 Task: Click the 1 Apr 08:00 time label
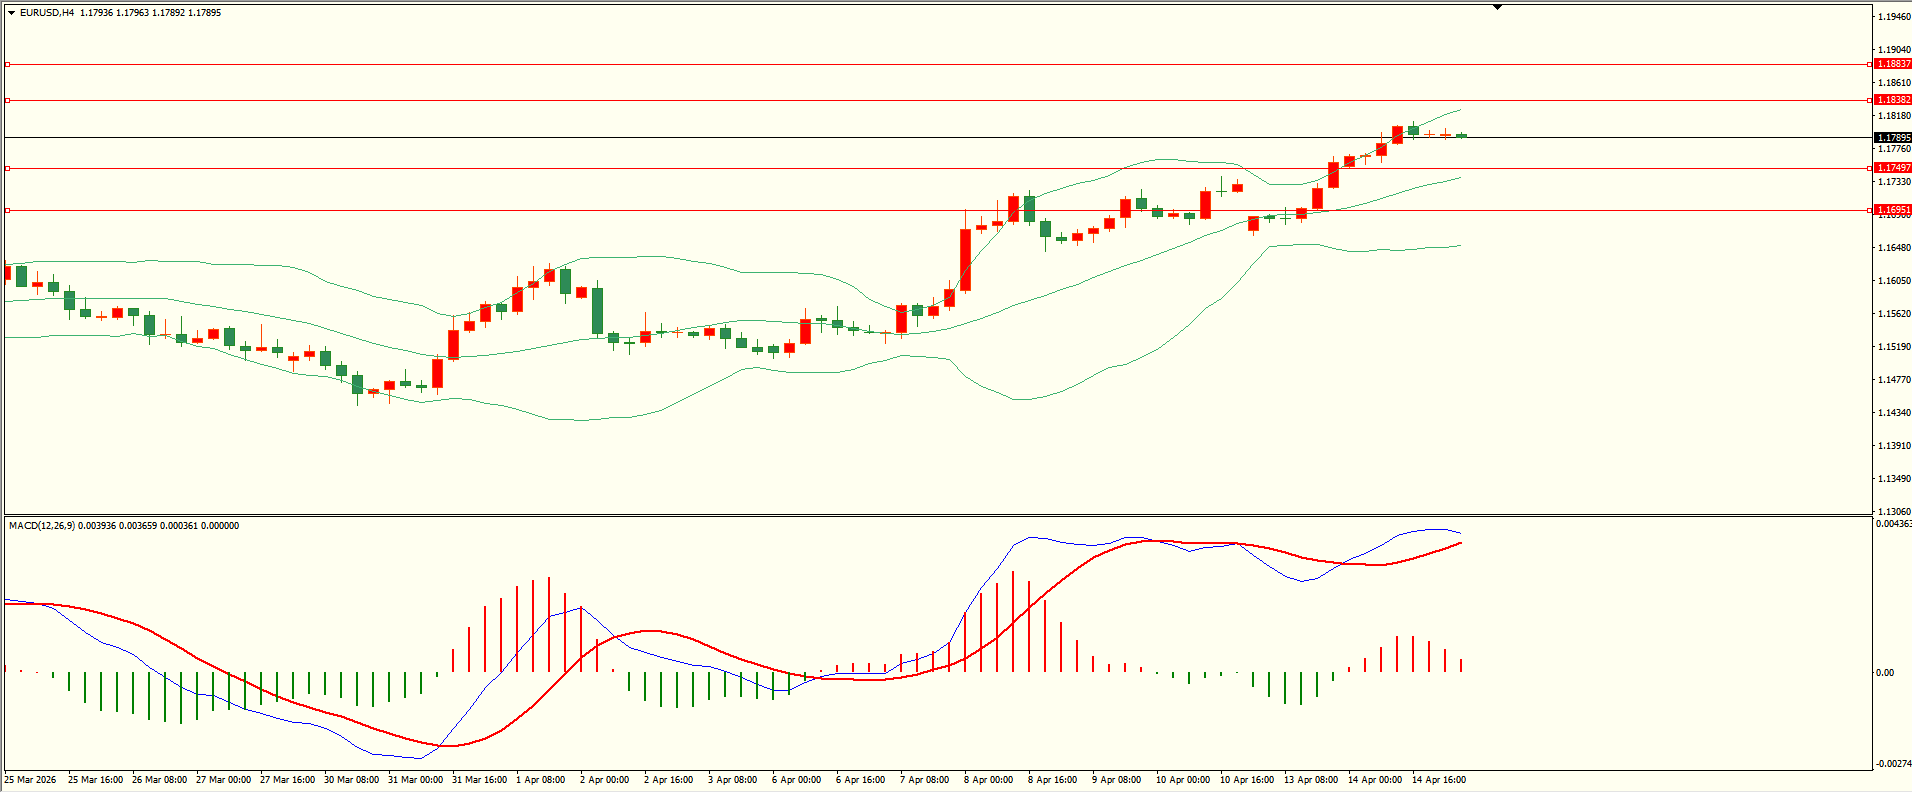point(540,780)
